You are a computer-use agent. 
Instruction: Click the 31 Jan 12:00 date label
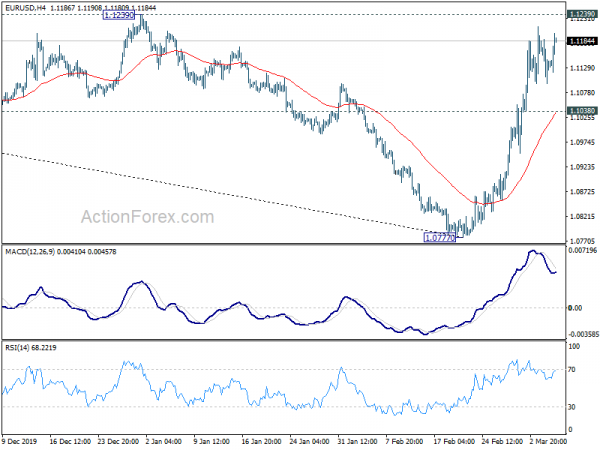357,441
